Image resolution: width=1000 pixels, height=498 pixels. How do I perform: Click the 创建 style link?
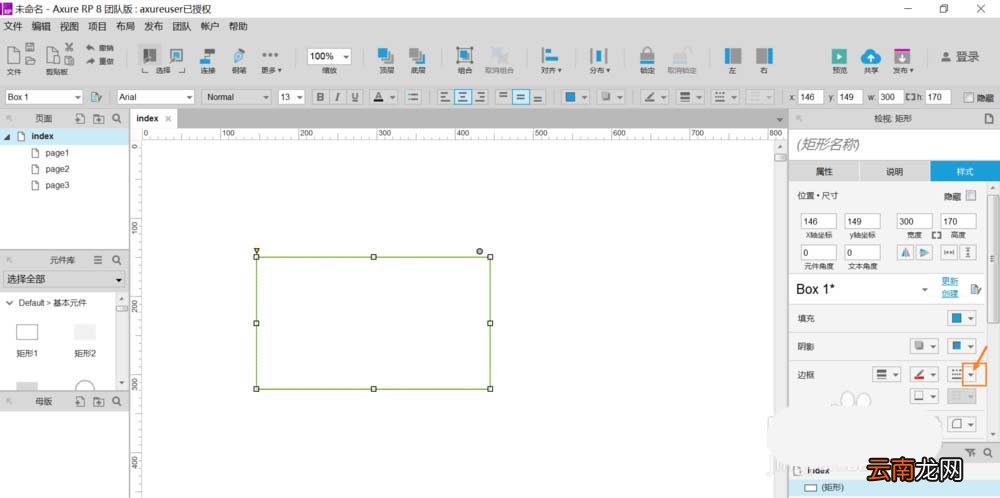(x=950, y=294)
